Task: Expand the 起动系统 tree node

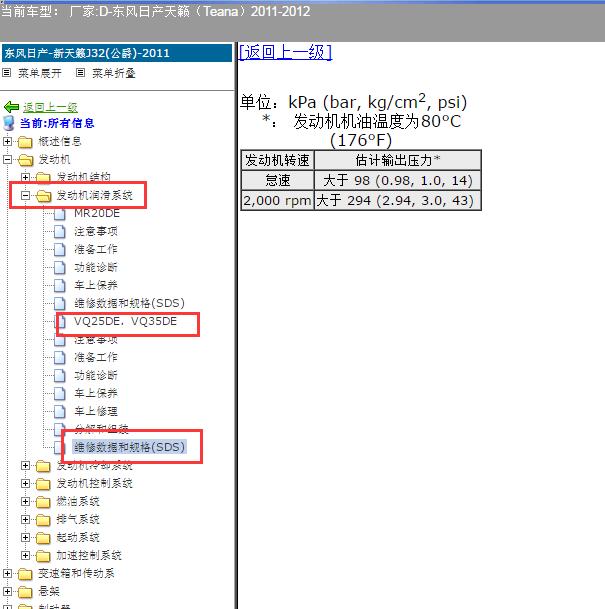Action: click(25, 538)
